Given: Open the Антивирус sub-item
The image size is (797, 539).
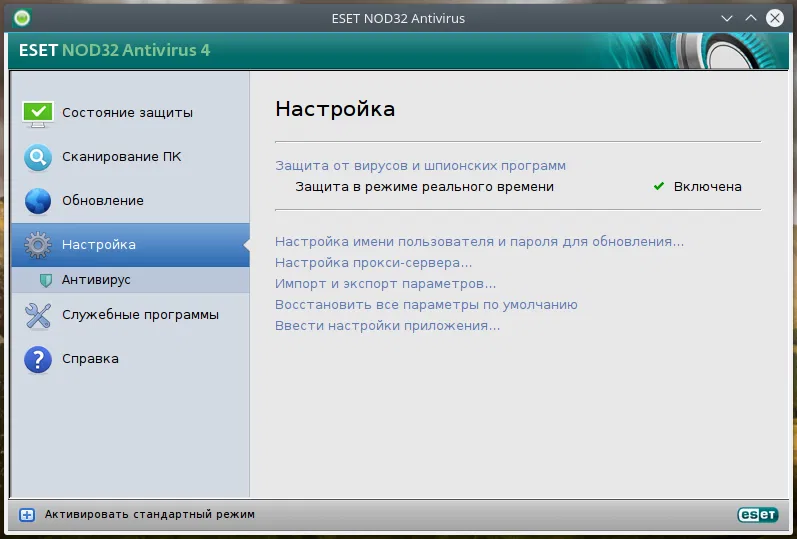Looking at the screenshot, I should coord(130,280).
